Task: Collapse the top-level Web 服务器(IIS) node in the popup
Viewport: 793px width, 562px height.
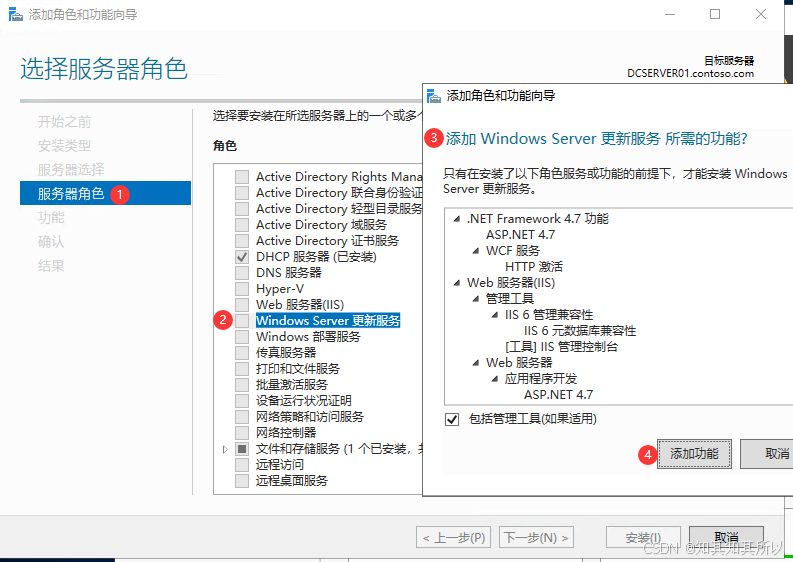Action: (457, 283)
